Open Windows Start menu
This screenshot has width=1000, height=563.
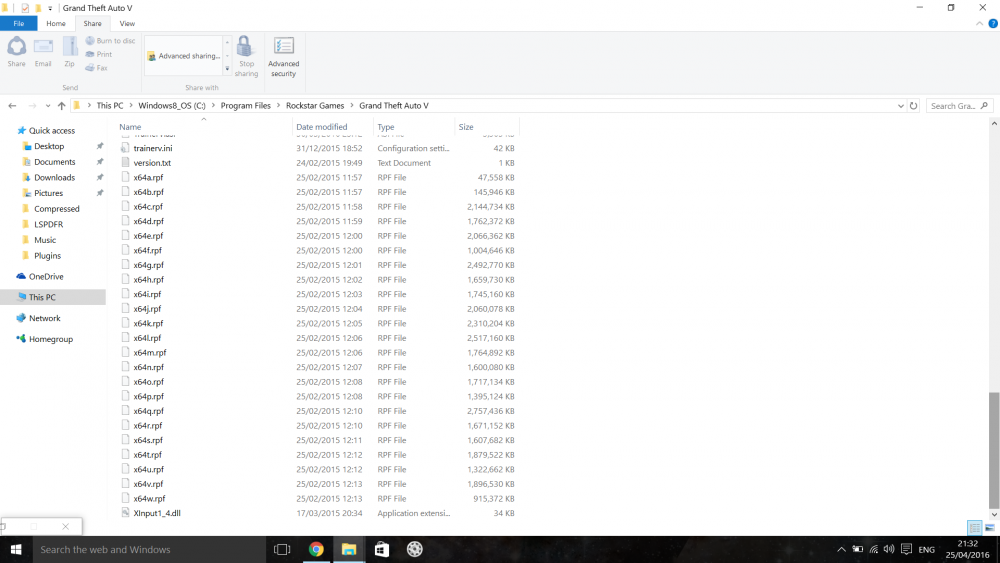pyautogui.click(x=16, y=550)
